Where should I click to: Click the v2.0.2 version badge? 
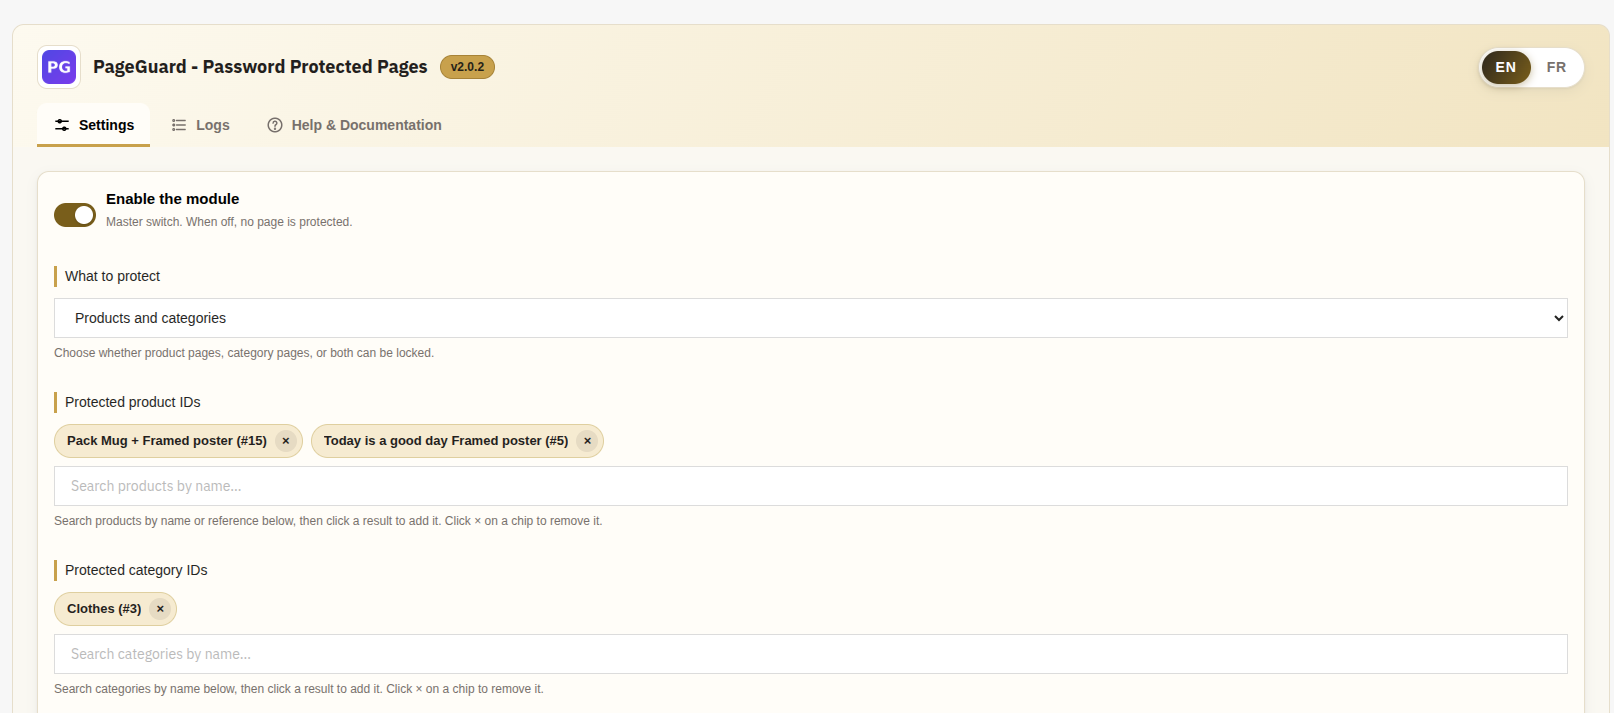point(467,67)
